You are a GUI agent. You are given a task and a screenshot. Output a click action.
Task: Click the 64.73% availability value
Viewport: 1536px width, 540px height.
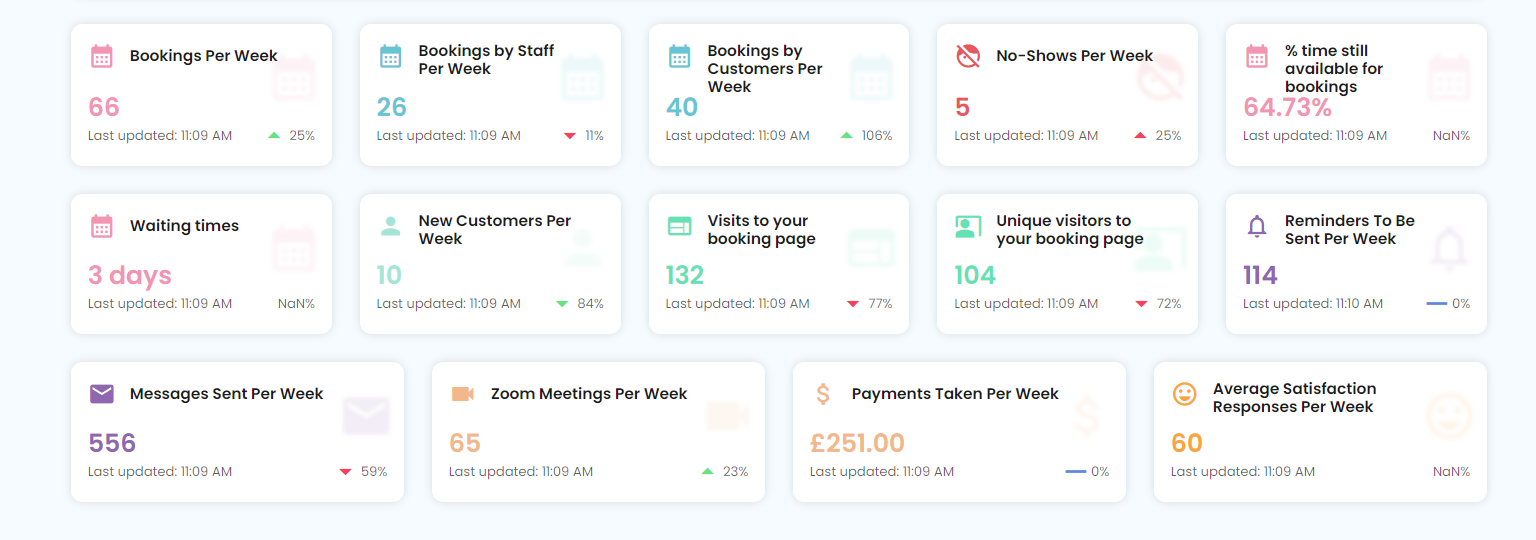pyautogui.click(x=1287, y=107)
